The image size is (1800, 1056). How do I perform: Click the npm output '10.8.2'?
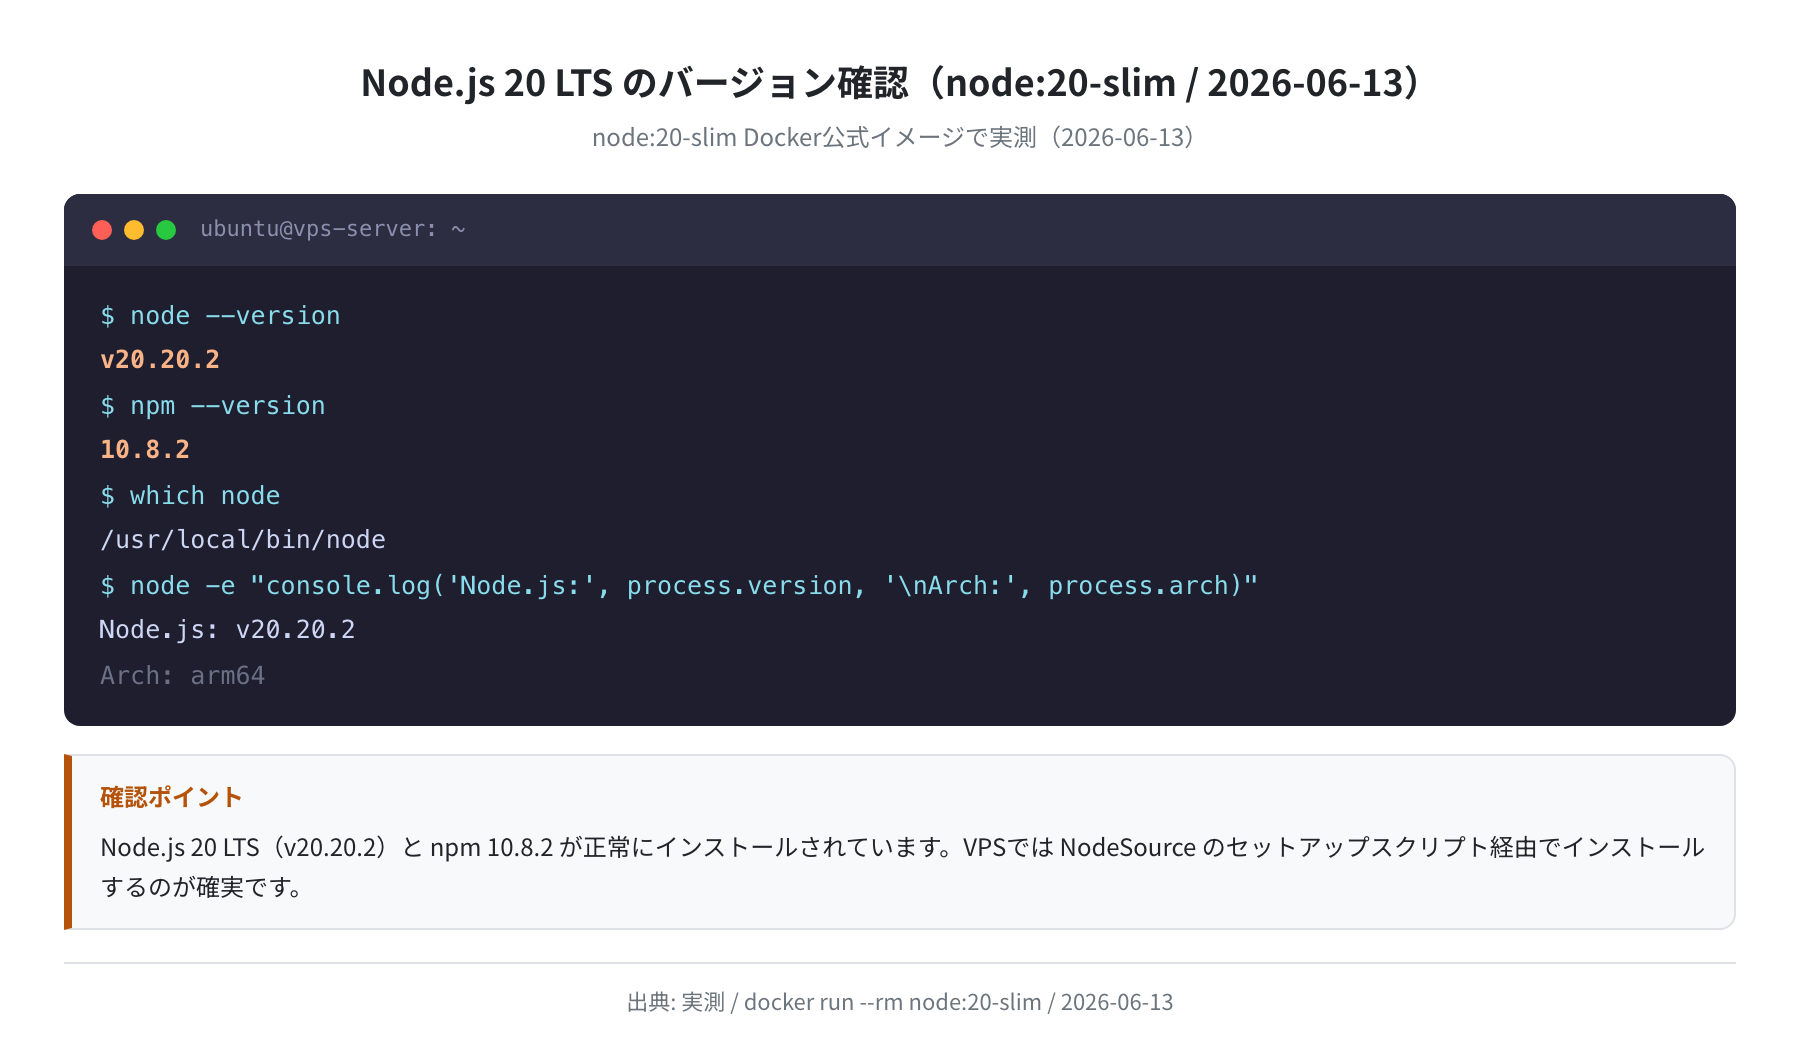(x=145, y=450)
